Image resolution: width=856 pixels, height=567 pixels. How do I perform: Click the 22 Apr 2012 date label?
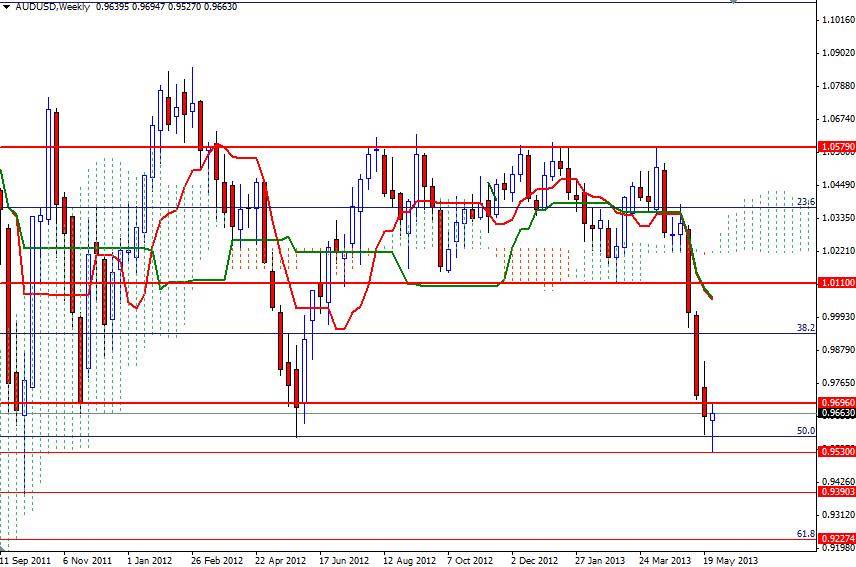[281, 560]
